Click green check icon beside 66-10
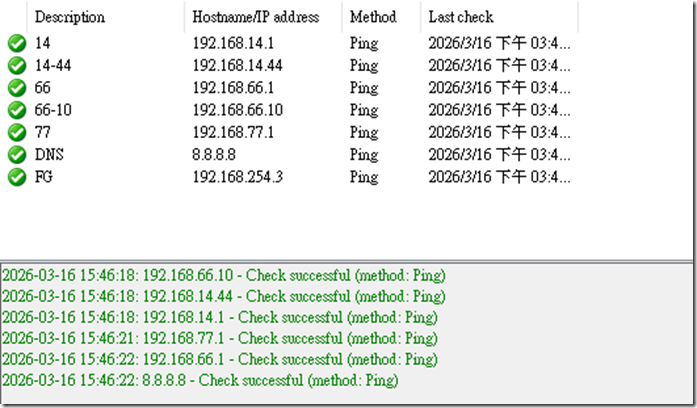The image size is (697, 408). [16, 109]
